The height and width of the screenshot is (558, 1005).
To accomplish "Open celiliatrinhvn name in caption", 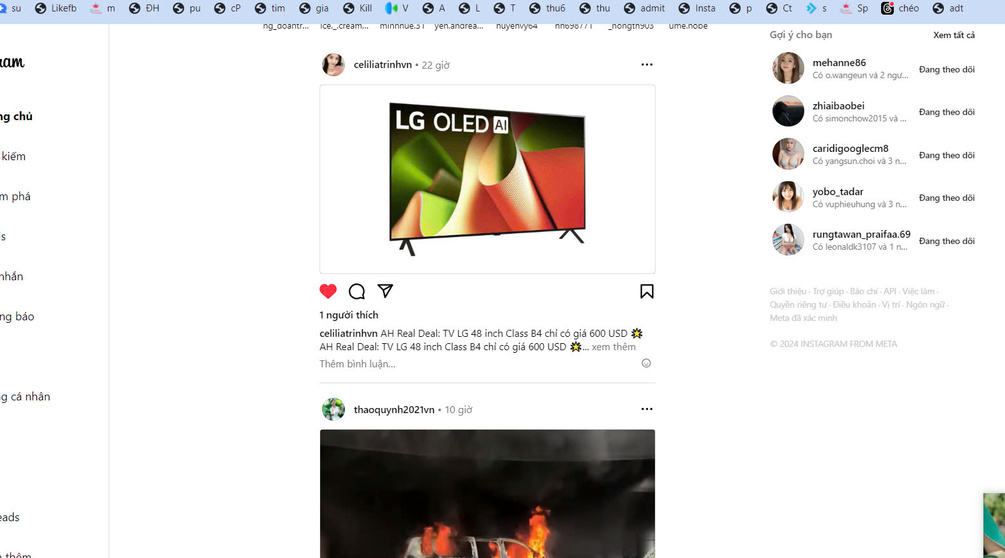I will [x=349, y=333].
